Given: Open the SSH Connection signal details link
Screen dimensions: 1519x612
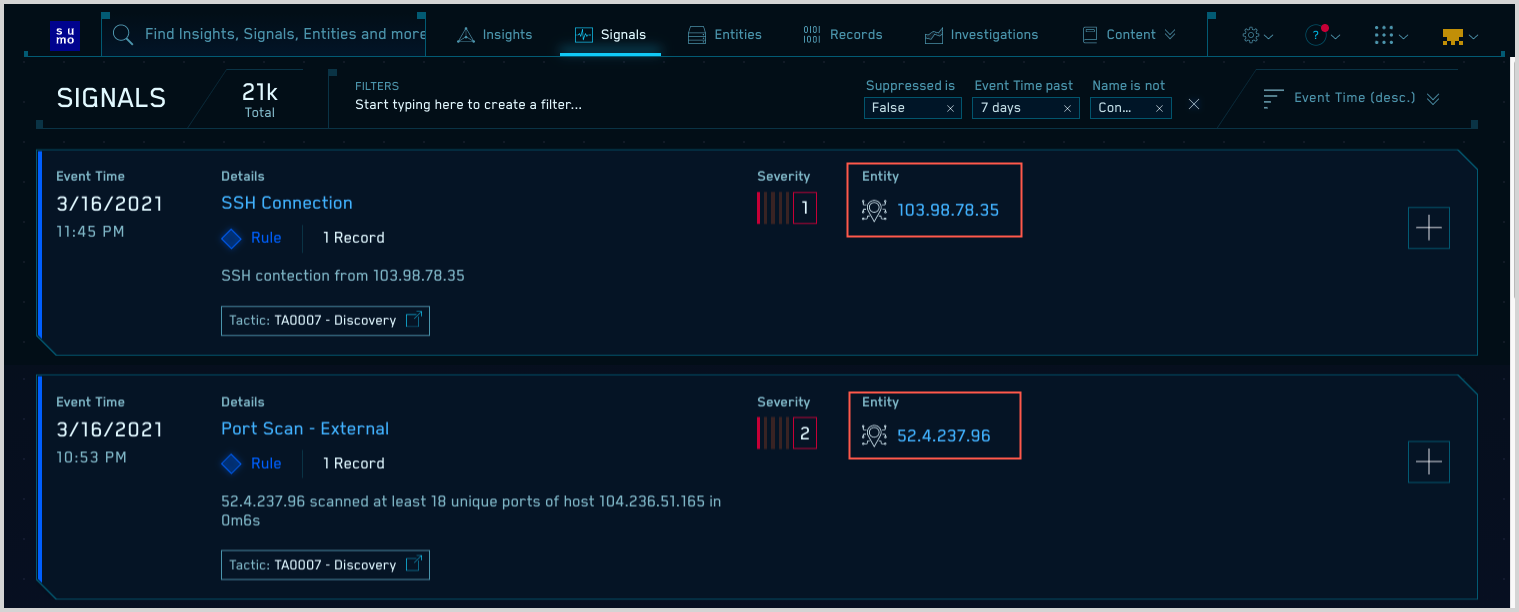Looking at the screenshot, I should point(287,203).
